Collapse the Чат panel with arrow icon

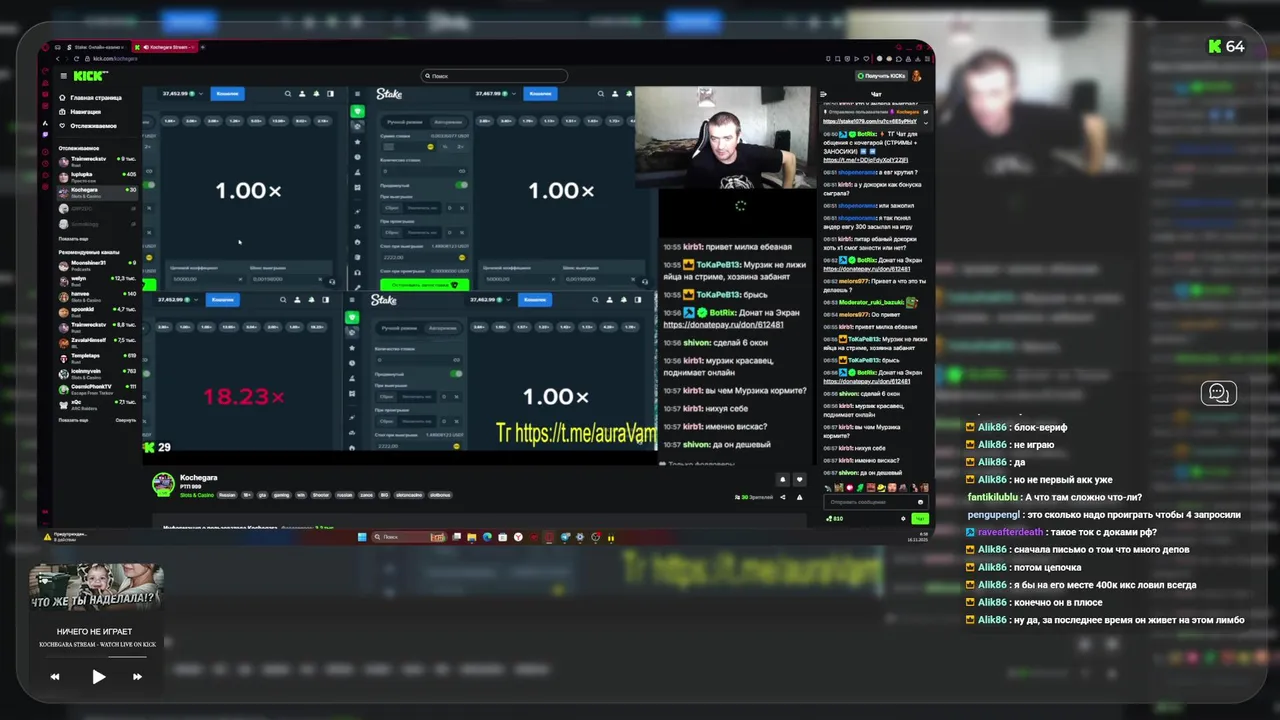tap(824, 95)
